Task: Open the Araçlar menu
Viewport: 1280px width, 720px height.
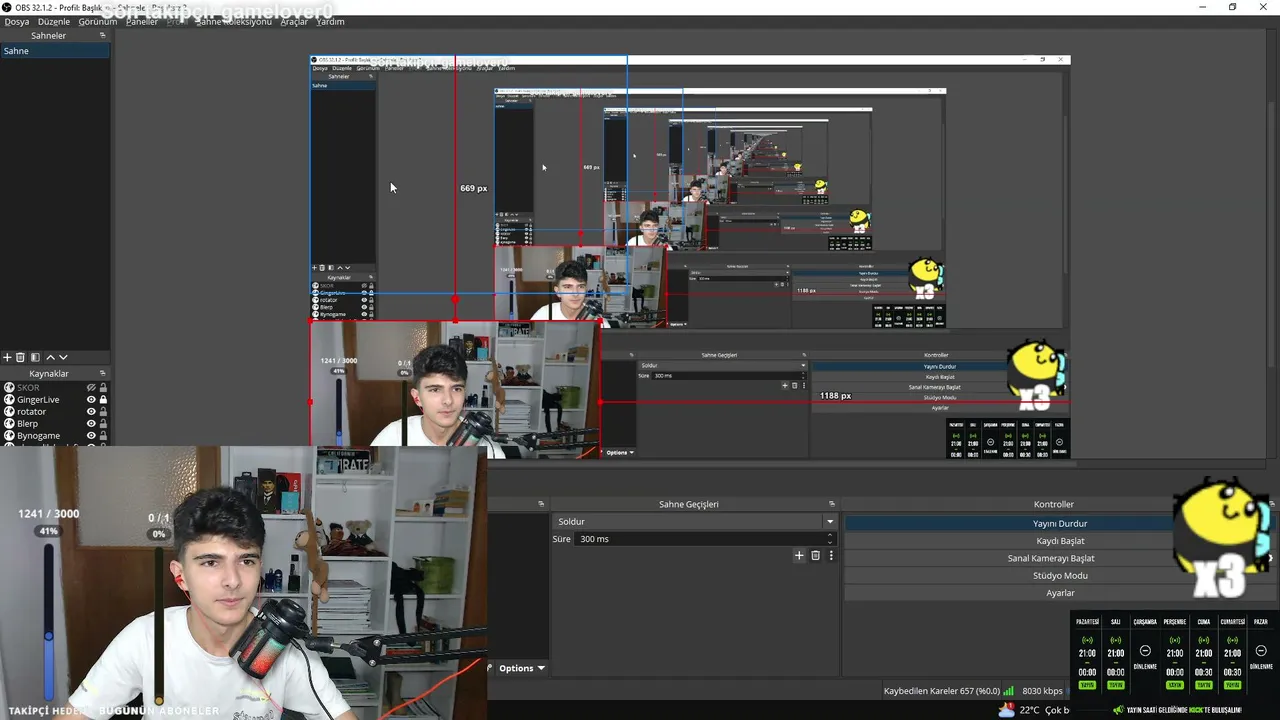Action: coord(294,21)
